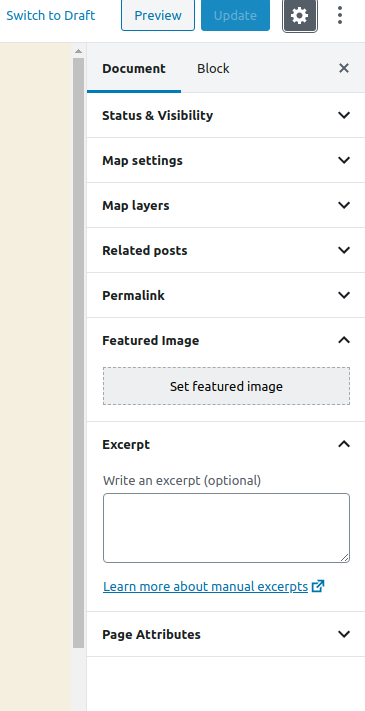
Task: Click Switch to Draft
Action: [51, 15]
